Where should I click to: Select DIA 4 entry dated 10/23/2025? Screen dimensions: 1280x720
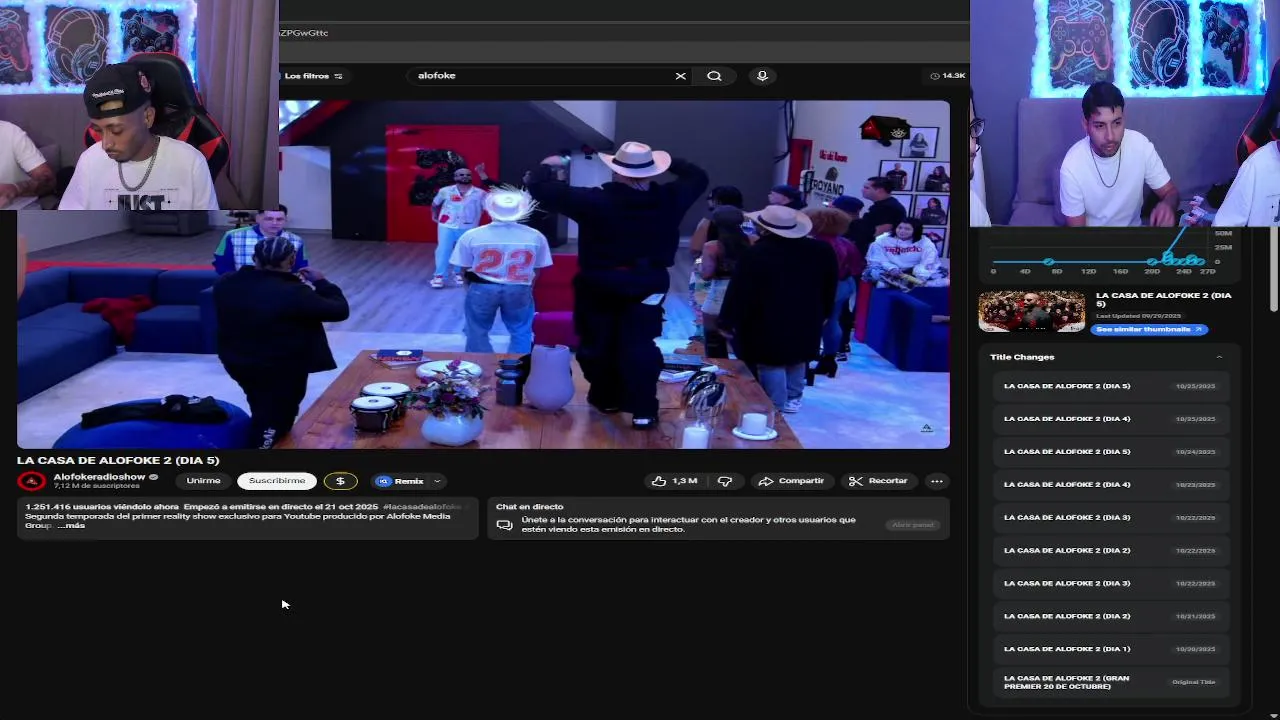point(1110,484)
